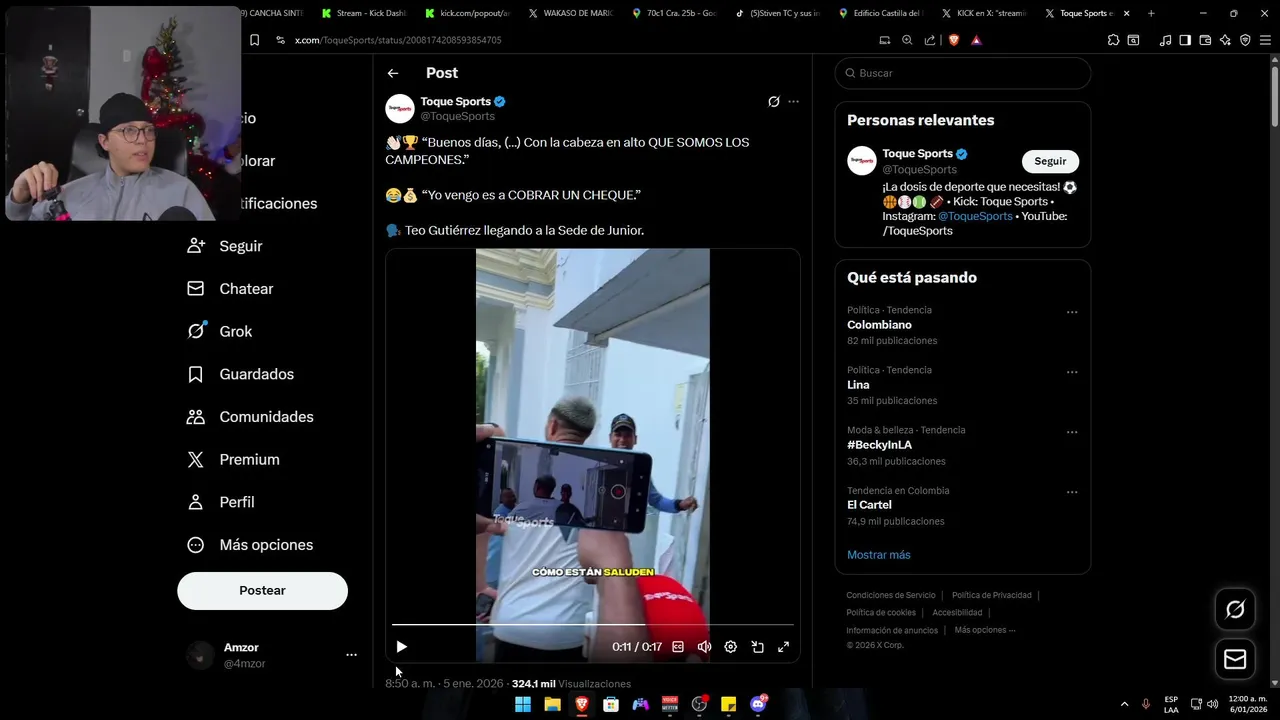Go to Perfil page

coord(221,502)
